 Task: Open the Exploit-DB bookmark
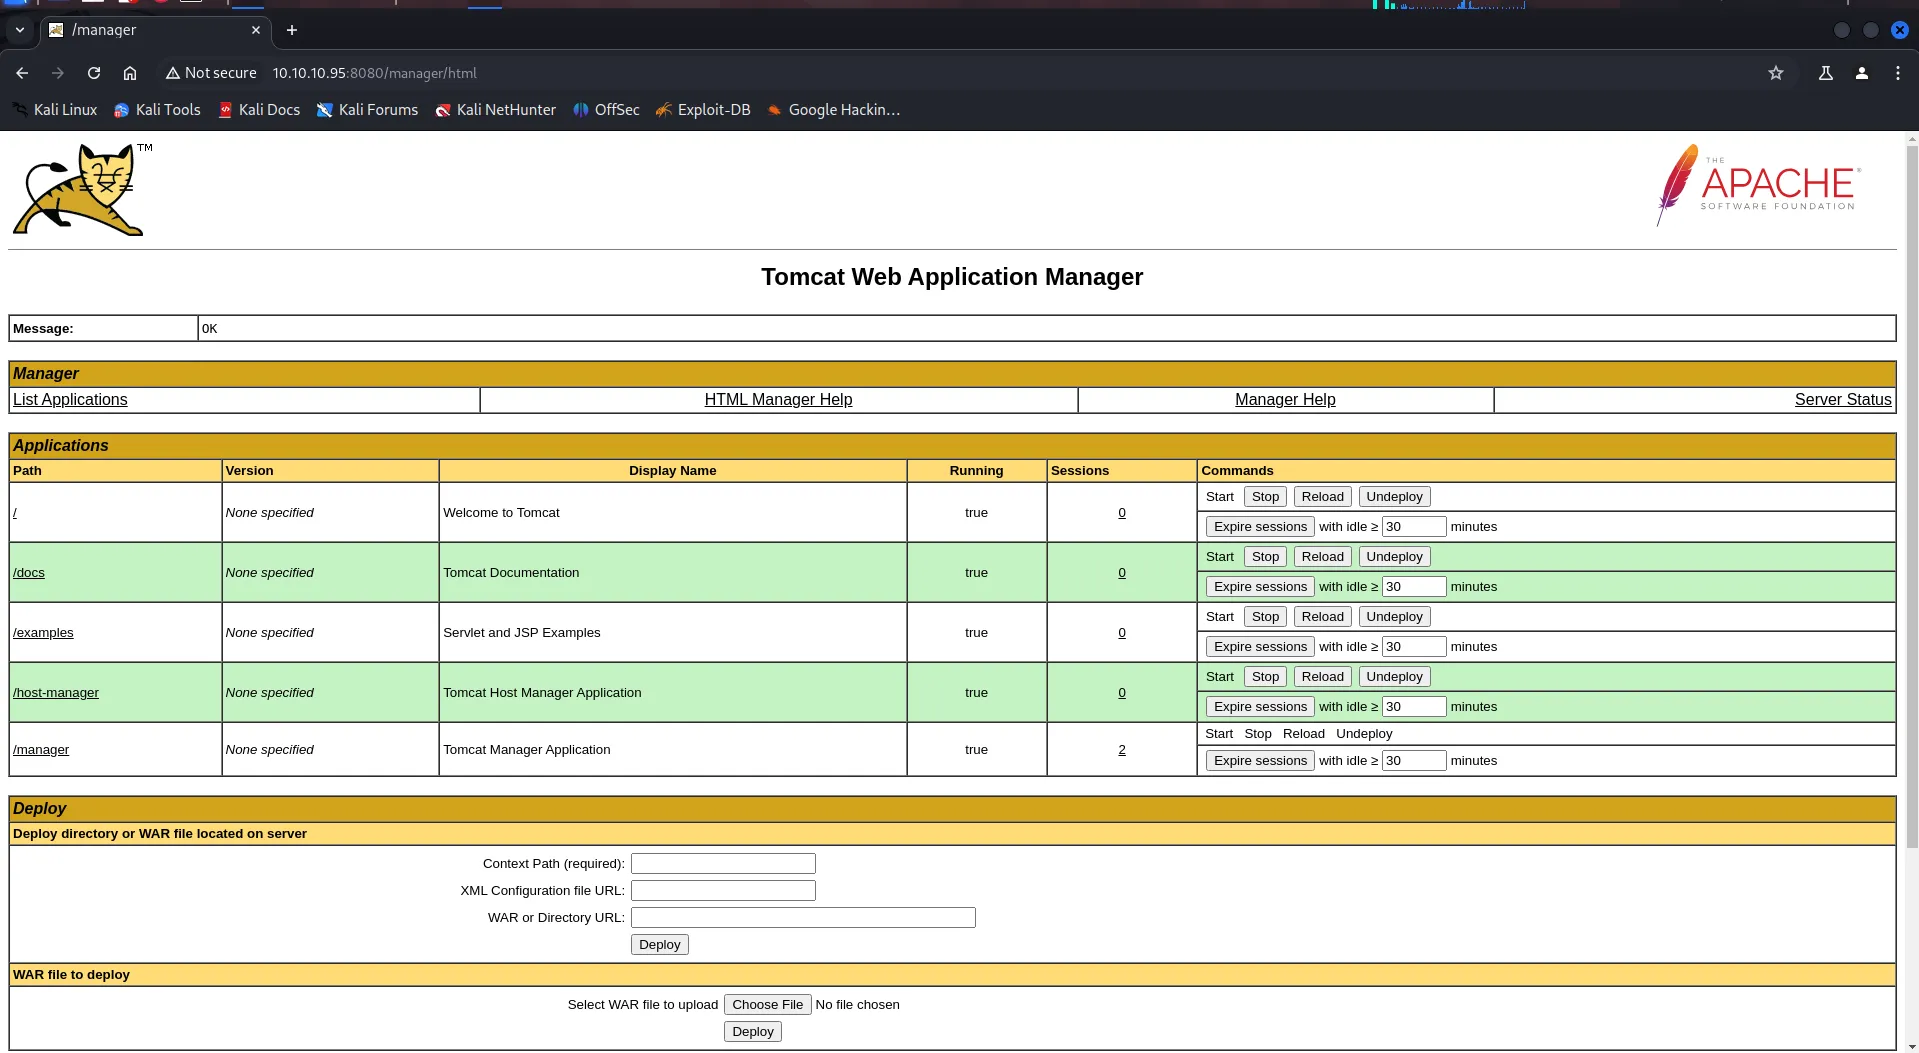click(x=703, y=110)
